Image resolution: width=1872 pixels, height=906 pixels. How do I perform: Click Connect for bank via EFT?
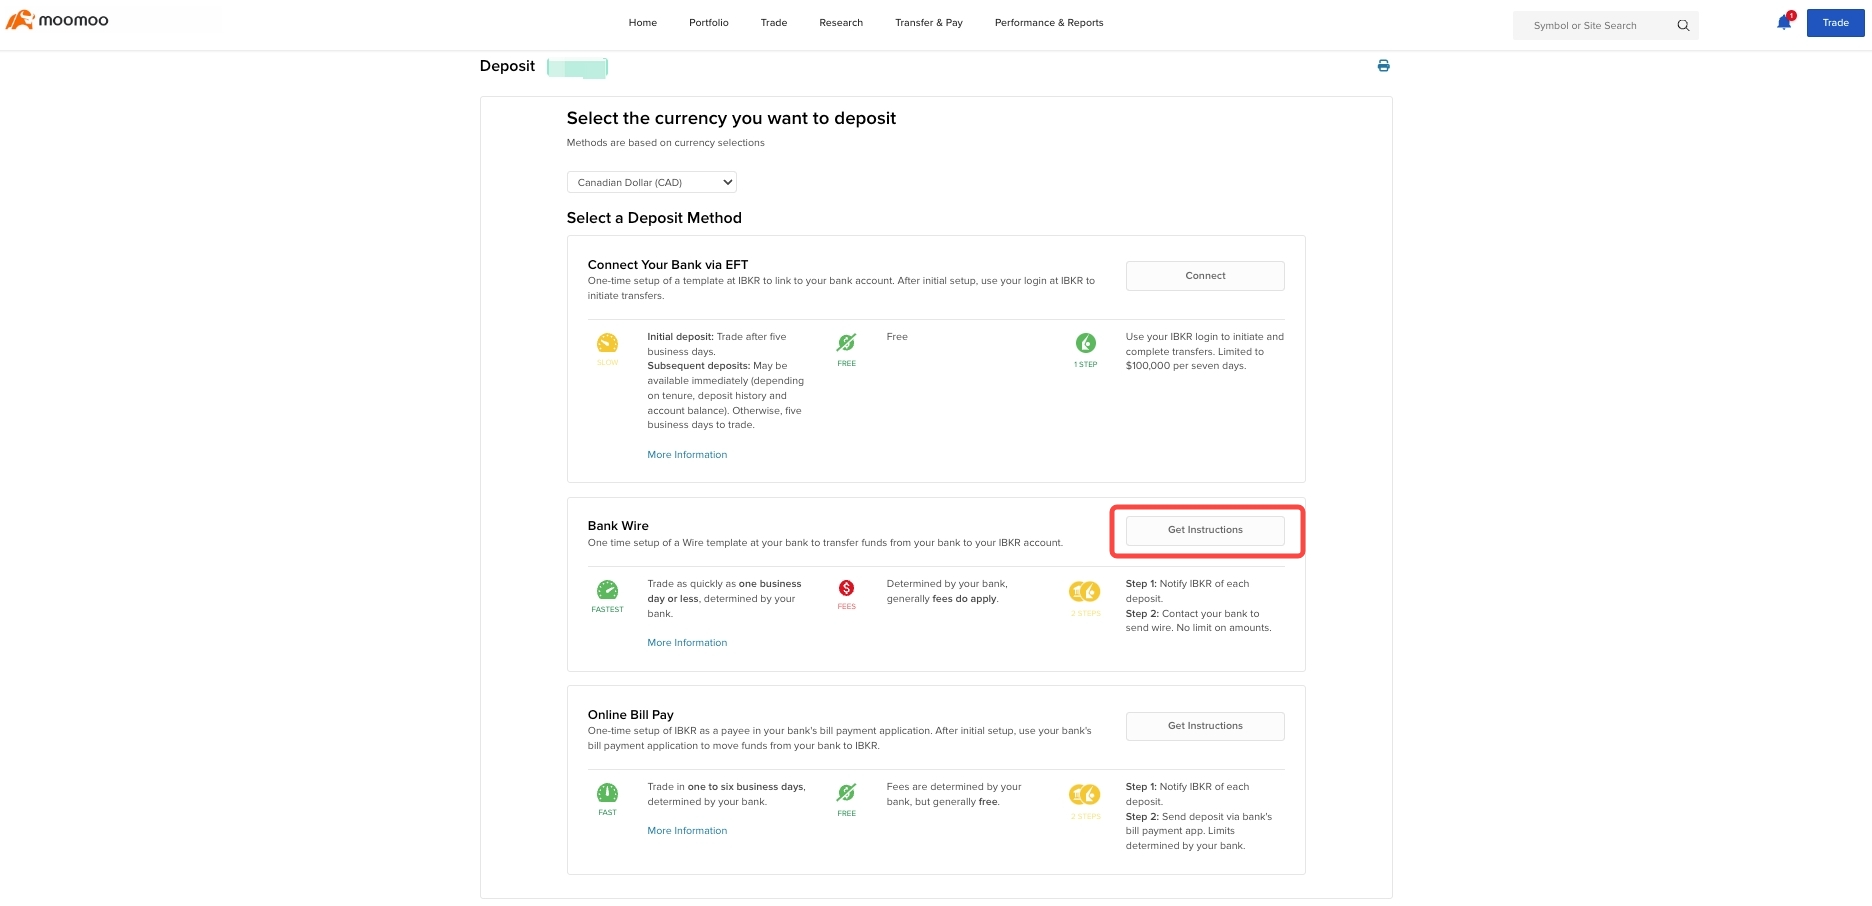(1205, 276)
